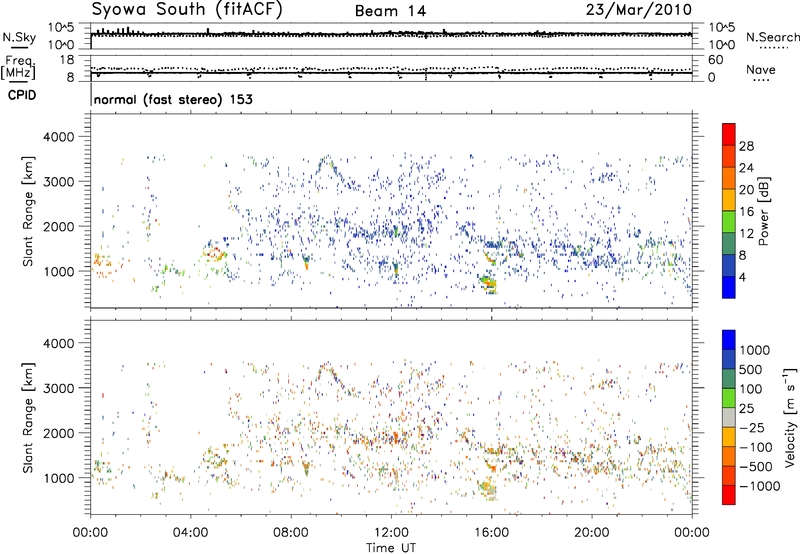Click the plot title "Syowa South (fitACF)"
This screenshot has width=800, height=554.
[187, 9]
